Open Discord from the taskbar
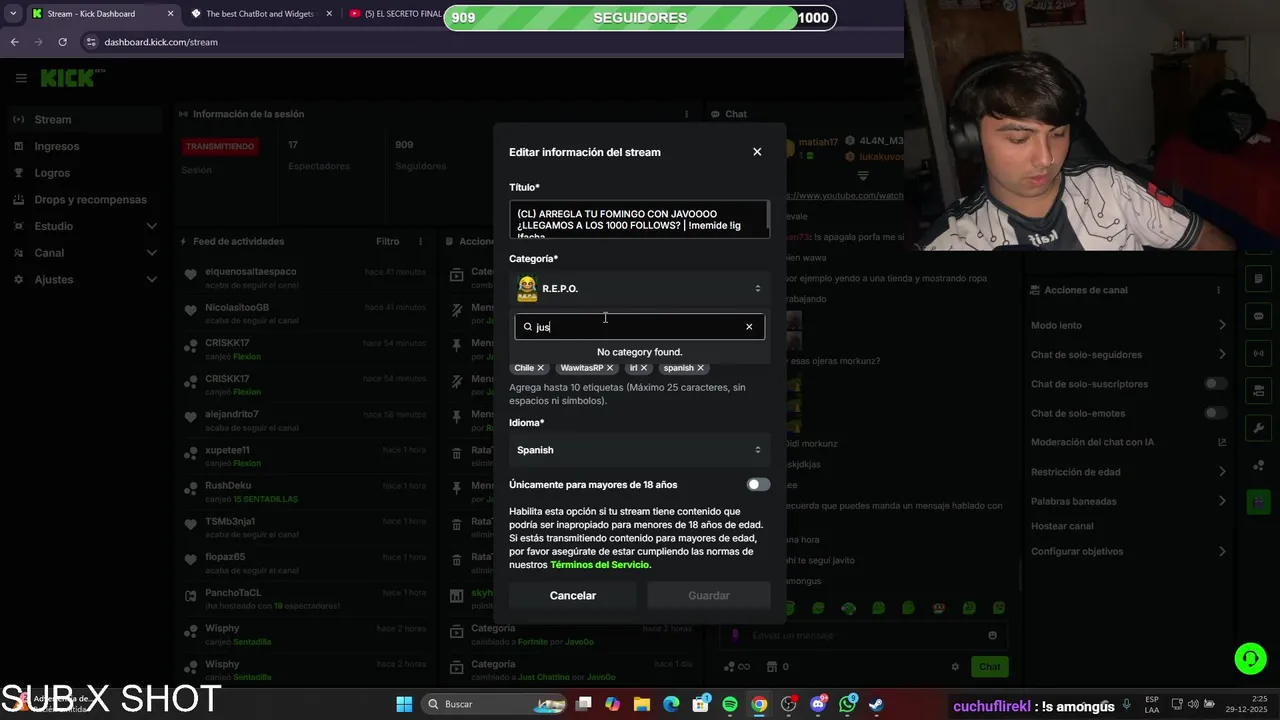 [818, 704]
